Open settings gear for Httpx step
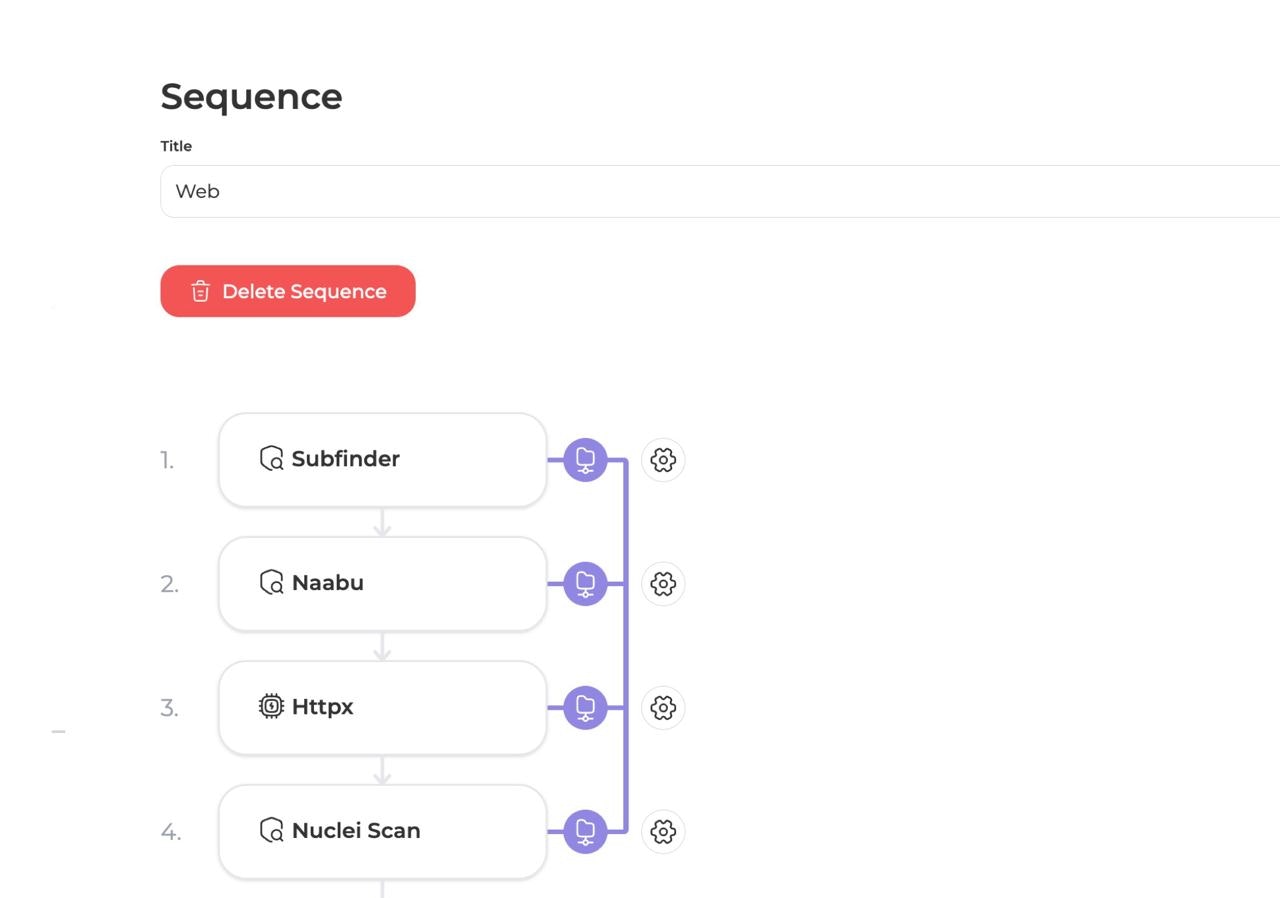Image resolution: width=1280 pixels, height=898 pixels. [x=663, y=708]
